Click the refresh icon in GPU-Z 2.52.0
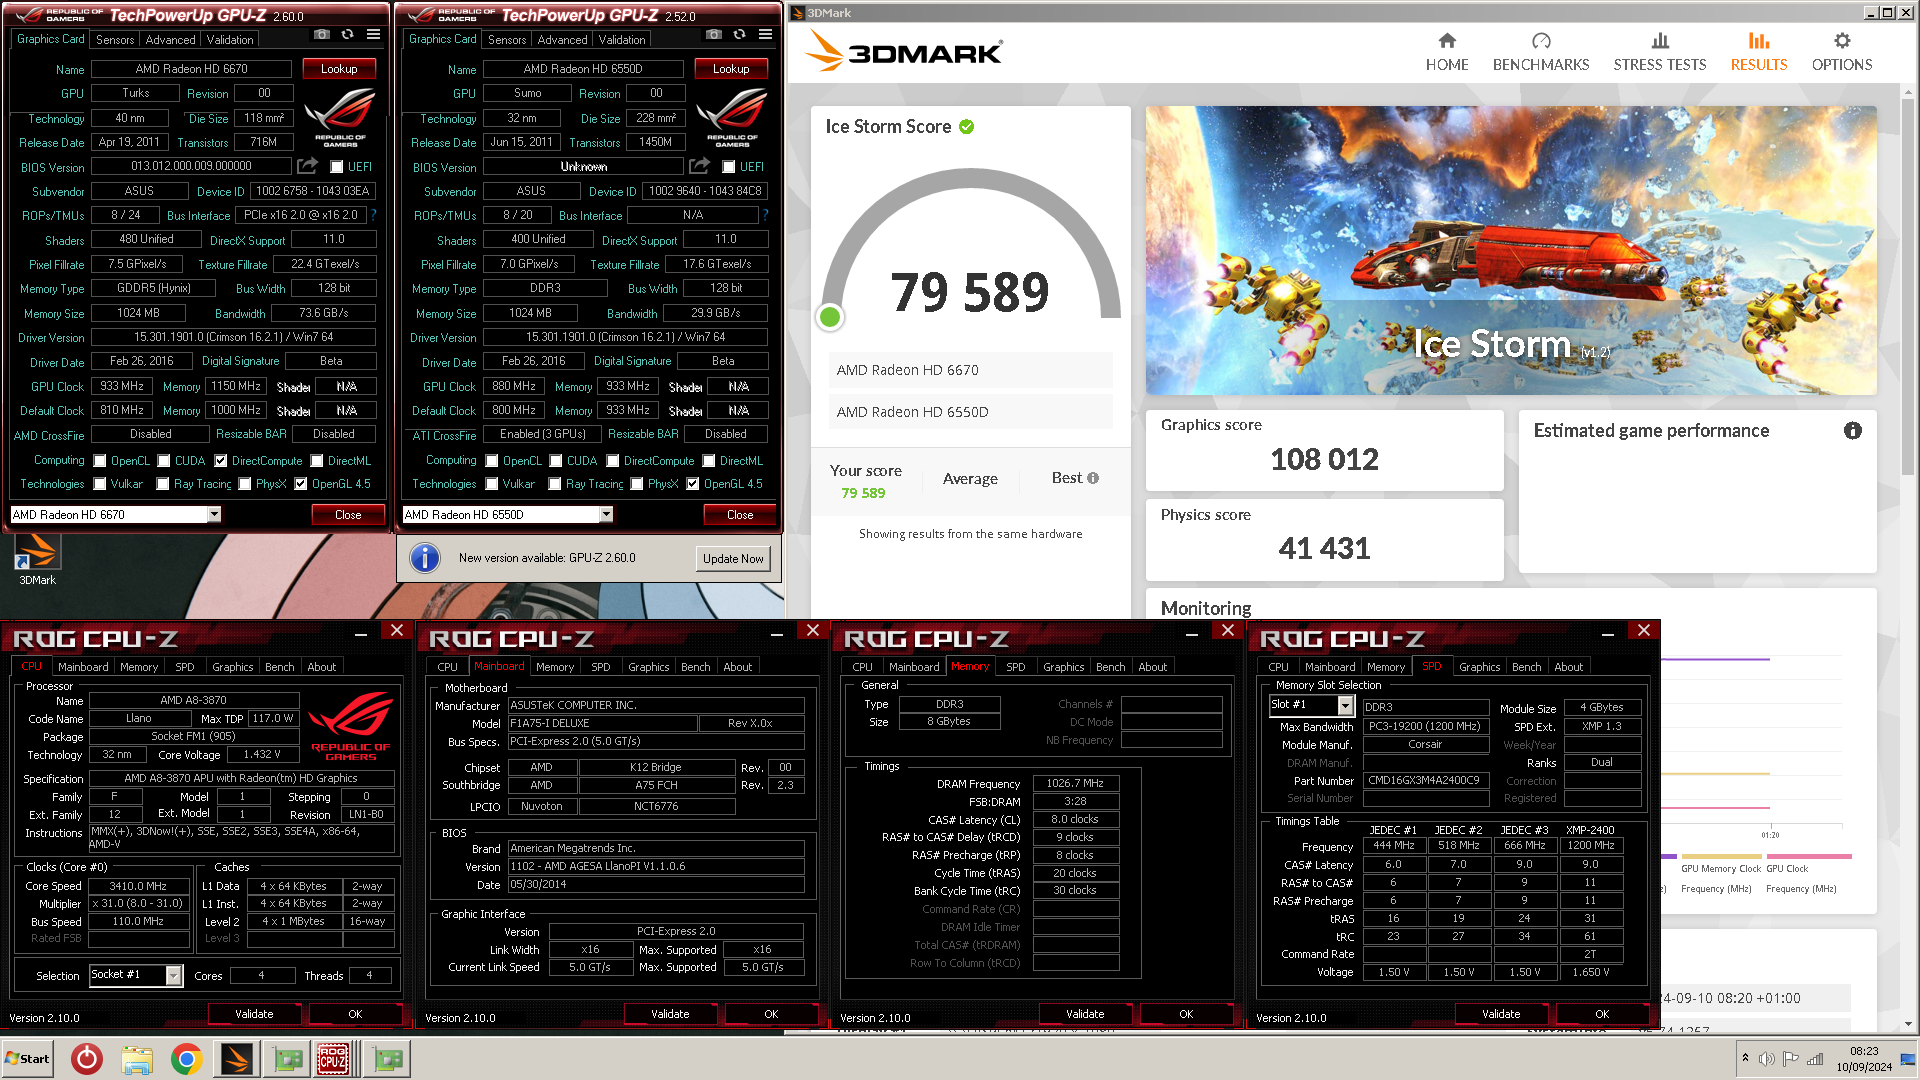 point(739,34)
